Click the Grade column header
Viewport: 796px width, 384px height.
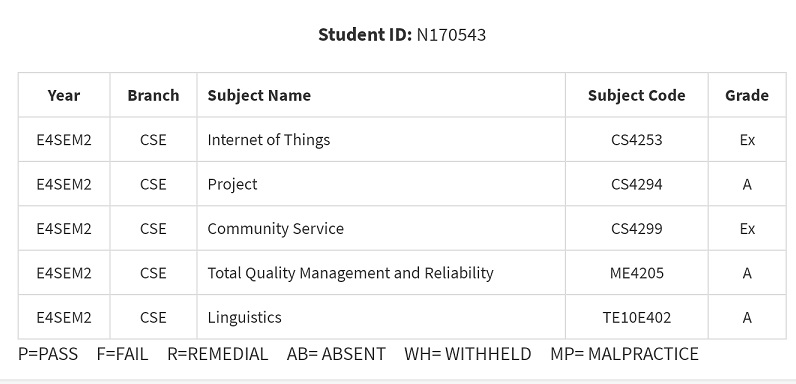[747, 95]
